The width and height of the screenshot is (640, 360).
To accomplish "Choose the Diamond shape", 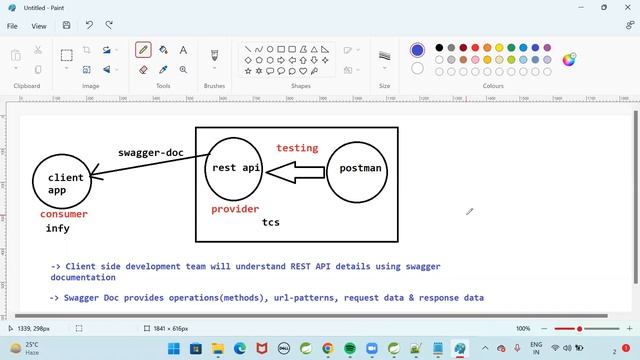I will click(248, 60).
